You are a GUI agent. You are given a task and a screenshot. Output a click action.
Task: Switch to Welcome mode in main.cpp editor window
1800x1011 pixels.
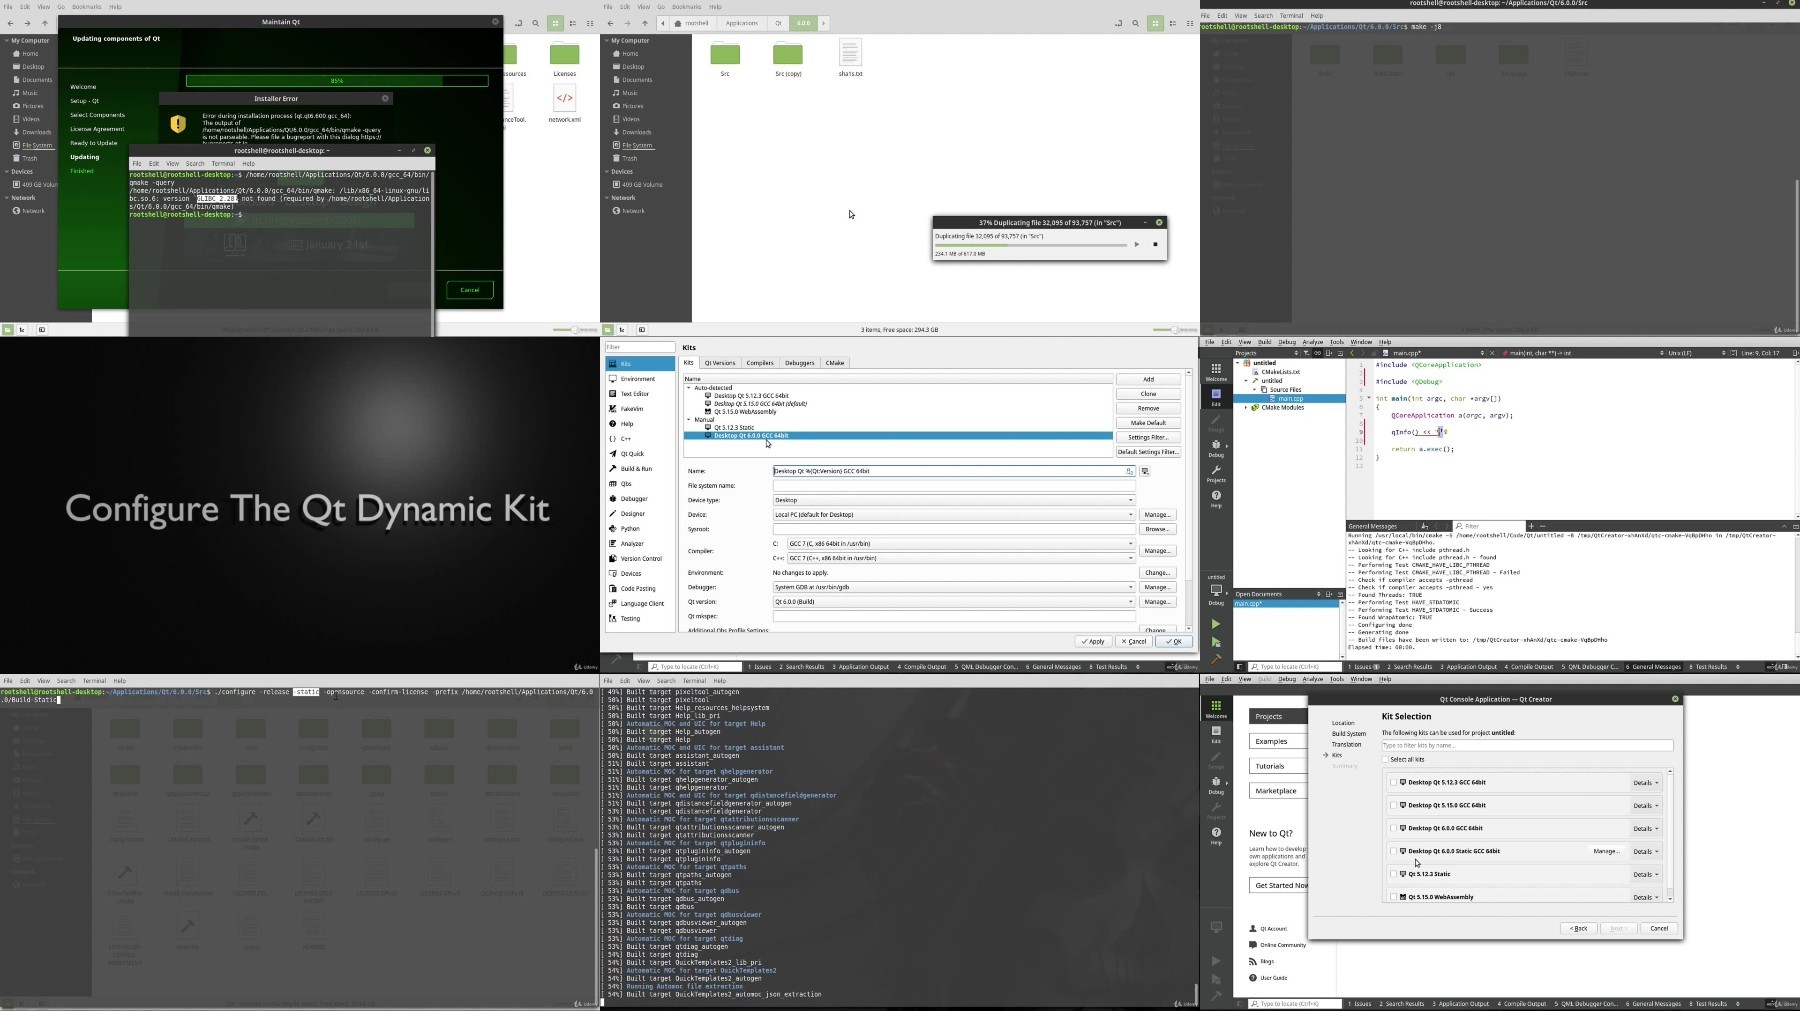[x=1216, y=371]
